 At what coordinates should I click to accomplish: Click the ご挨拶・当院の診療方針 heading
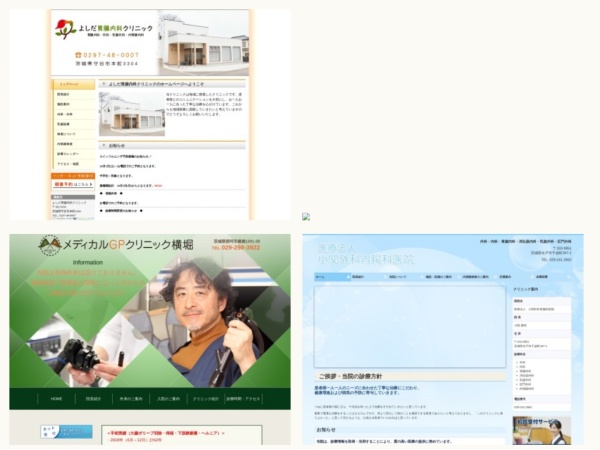tap(350, 377)
